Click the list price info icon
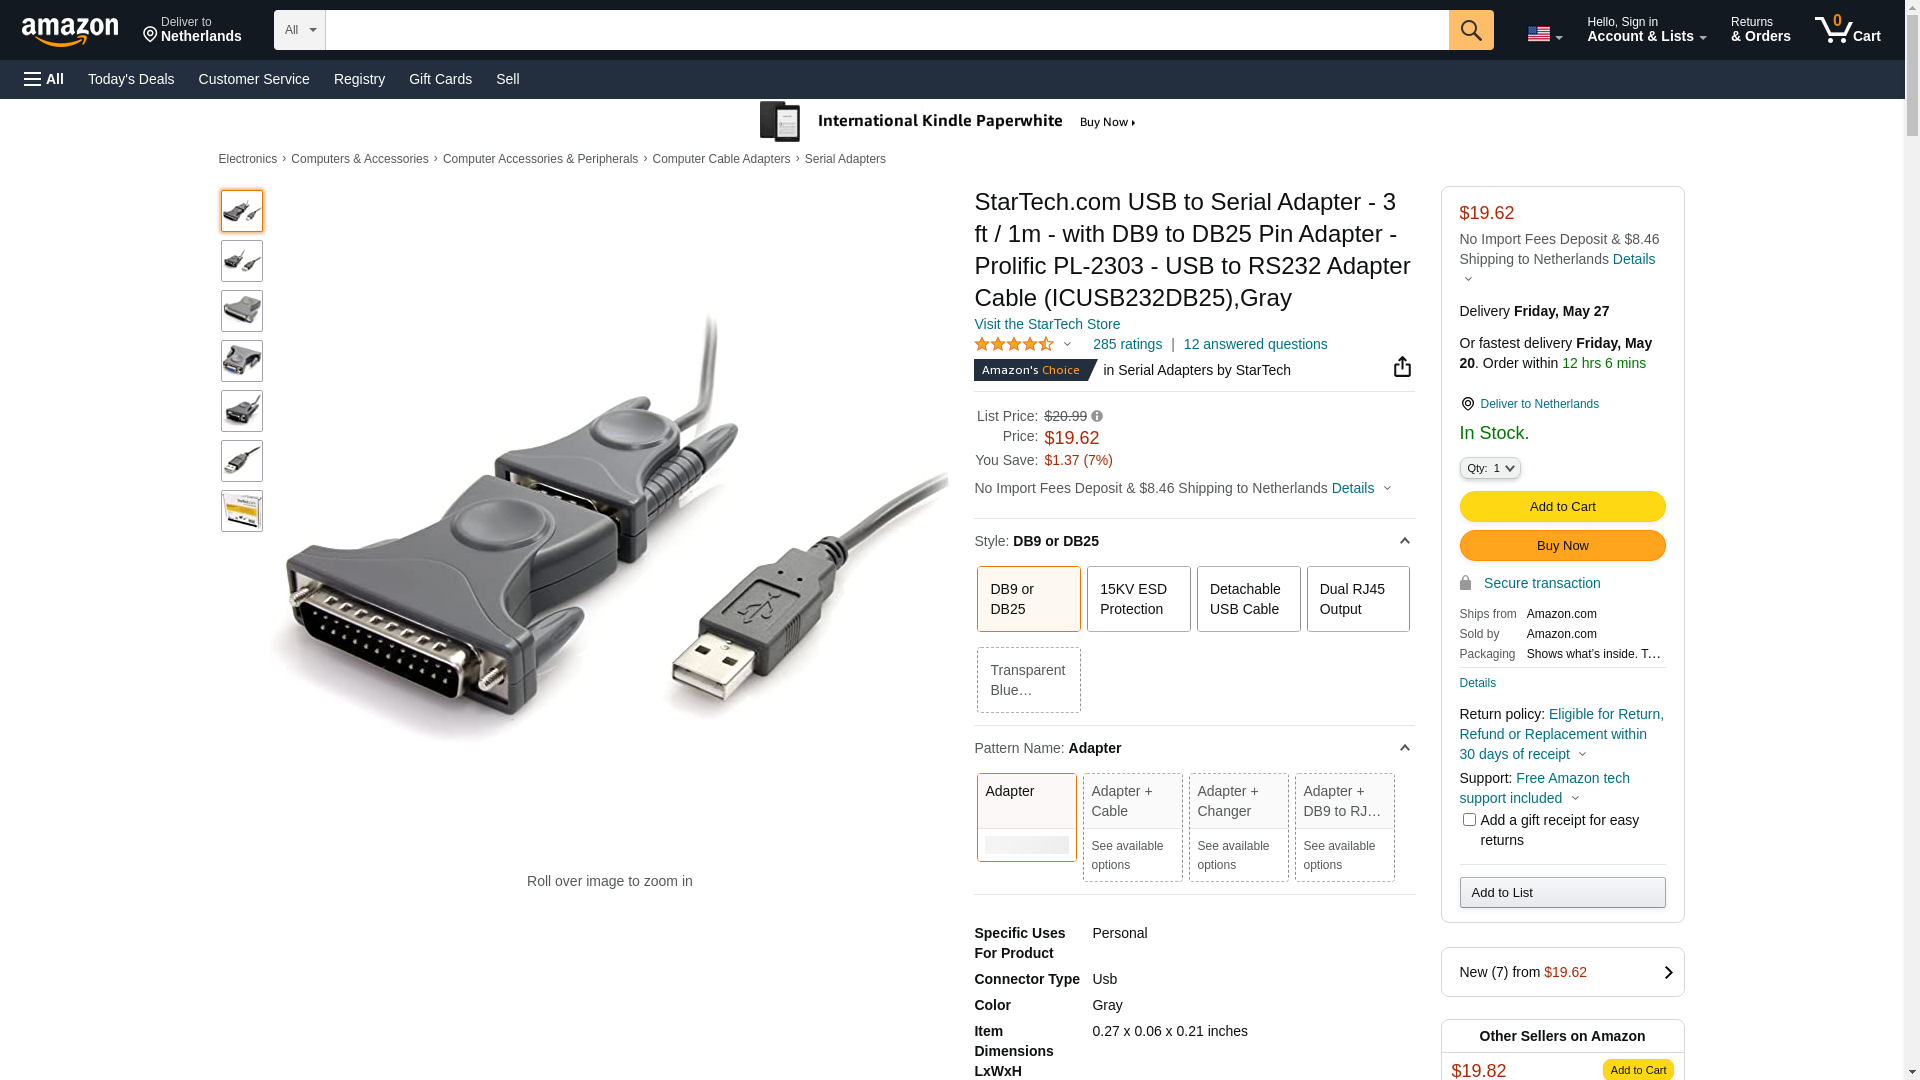Viewport: 1920px width, 1080px height. [x=1097, y=416]
